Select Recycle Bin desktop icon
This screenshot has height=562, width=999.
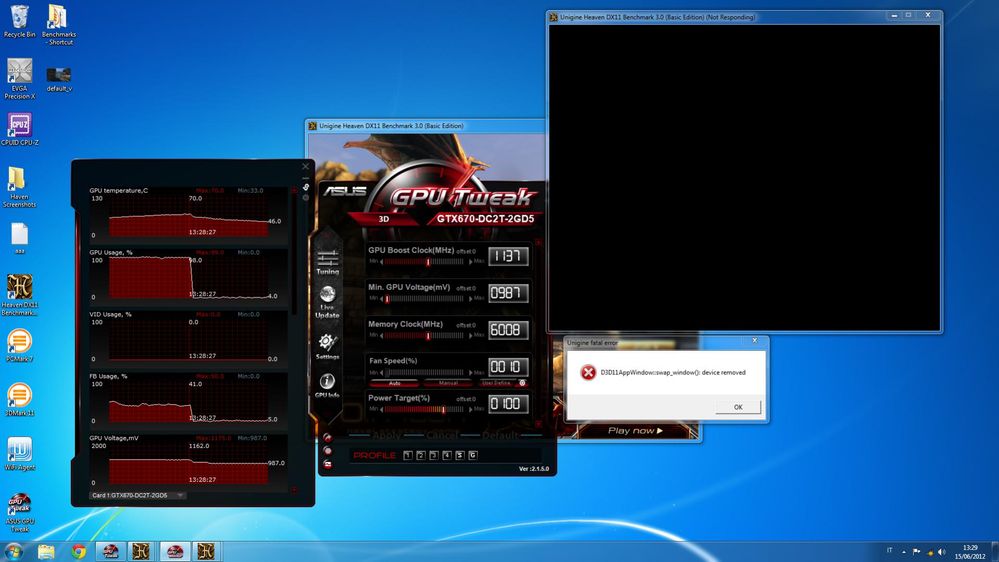pyautogui.click(x=19, y=22)
